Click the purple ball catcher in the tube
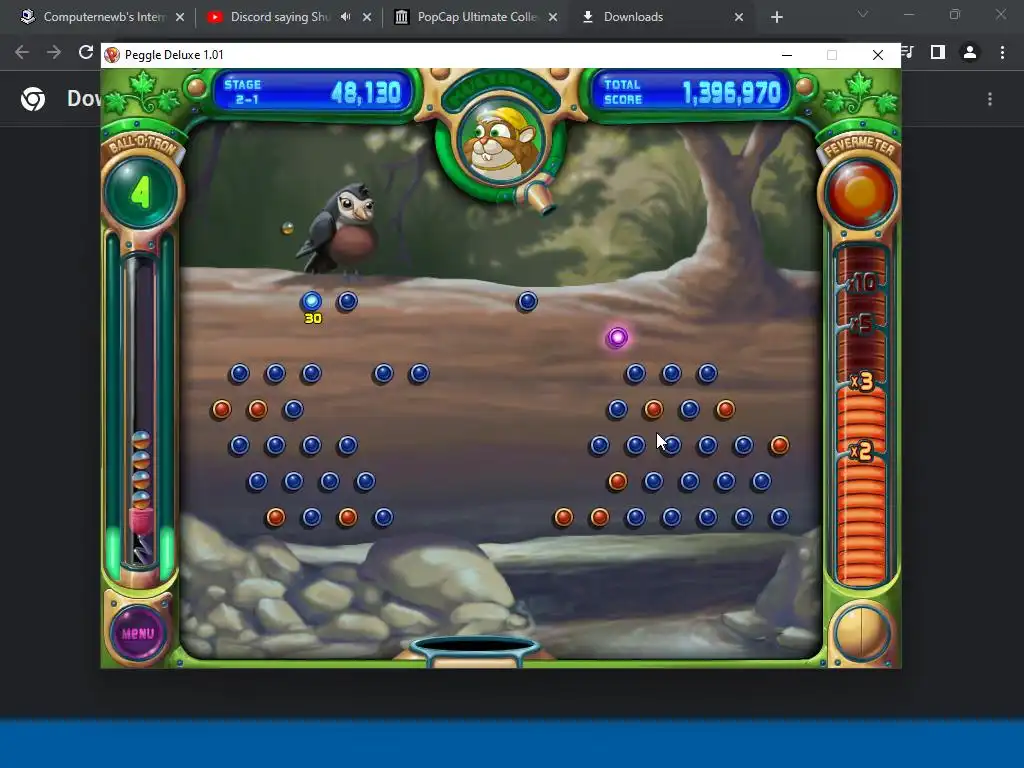The height and width of the screenshot is (768, 1024). pyautogui.click(x=140, y=520)
